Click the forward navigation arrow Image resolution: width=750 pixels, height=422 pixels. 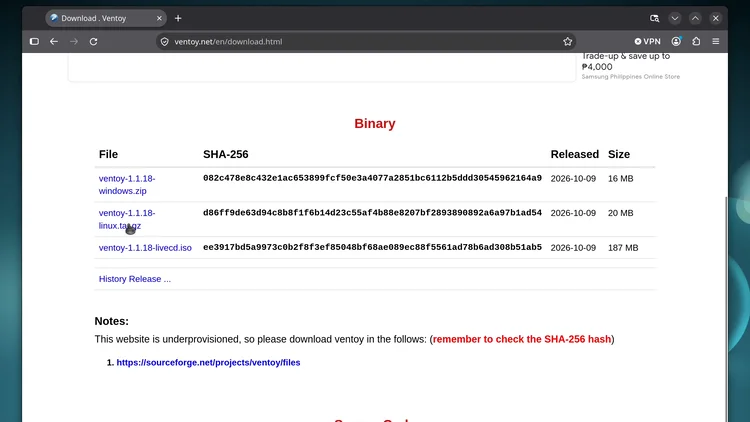74,42
